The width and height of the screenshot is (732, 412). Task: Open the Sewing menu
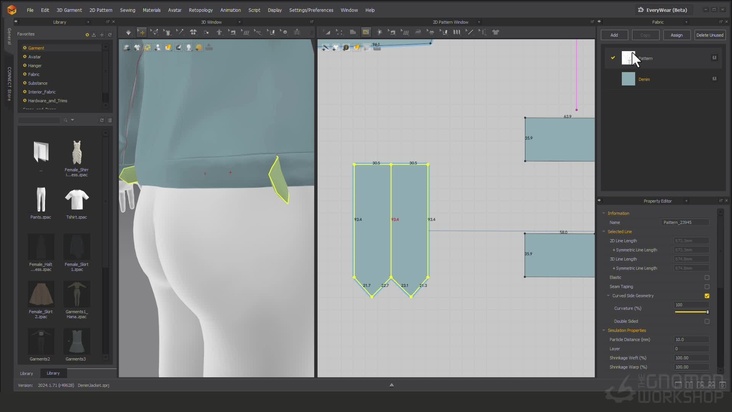pyautogui.click(x=127, y=10)
